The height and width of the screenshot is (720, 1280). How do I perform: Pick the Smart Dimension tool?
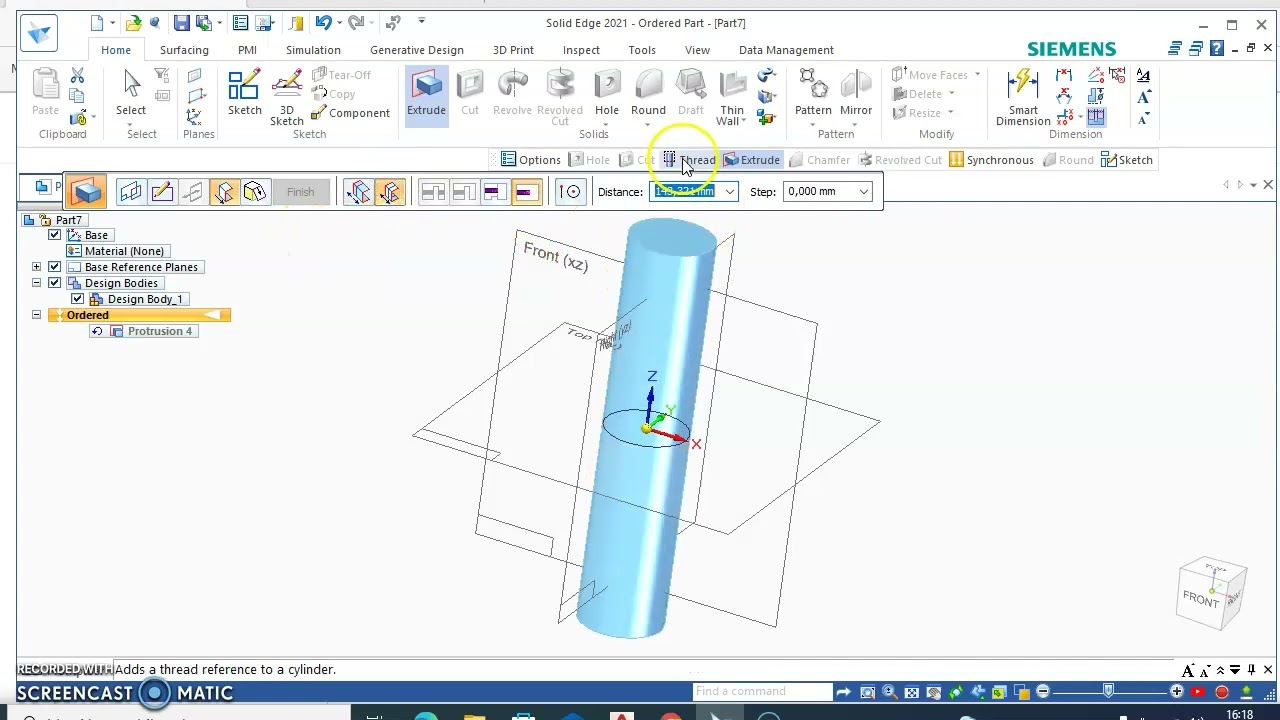1023,97
